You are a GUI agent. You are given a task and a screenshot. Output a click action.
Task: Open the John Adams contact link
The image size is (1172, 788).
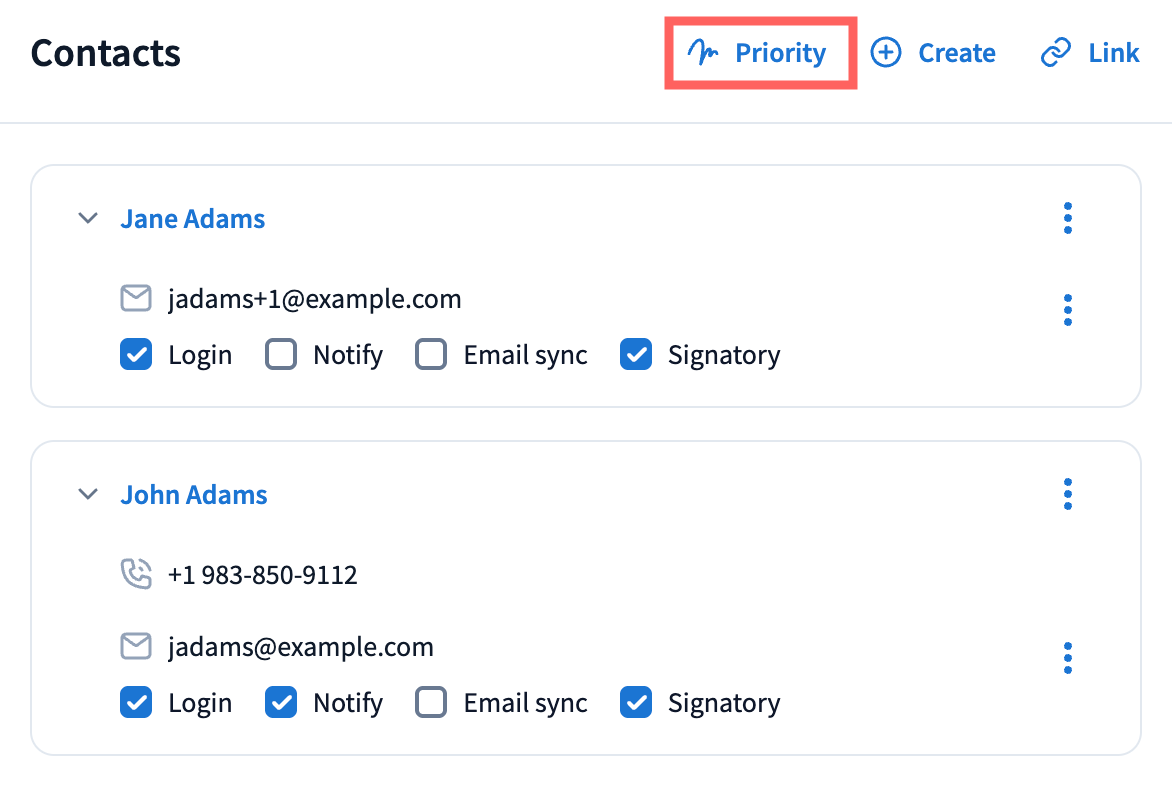(x=194, y=495)
